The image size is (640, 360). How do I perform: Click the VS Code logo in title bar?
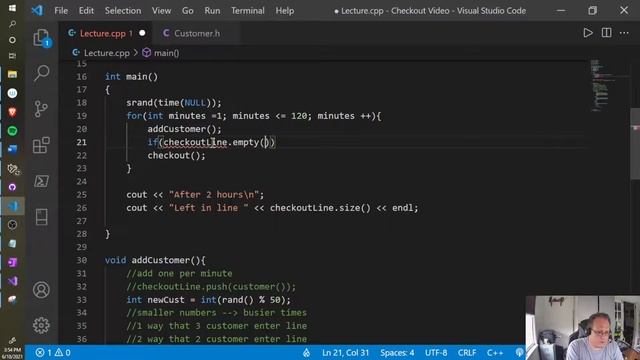tap(38, 10)
